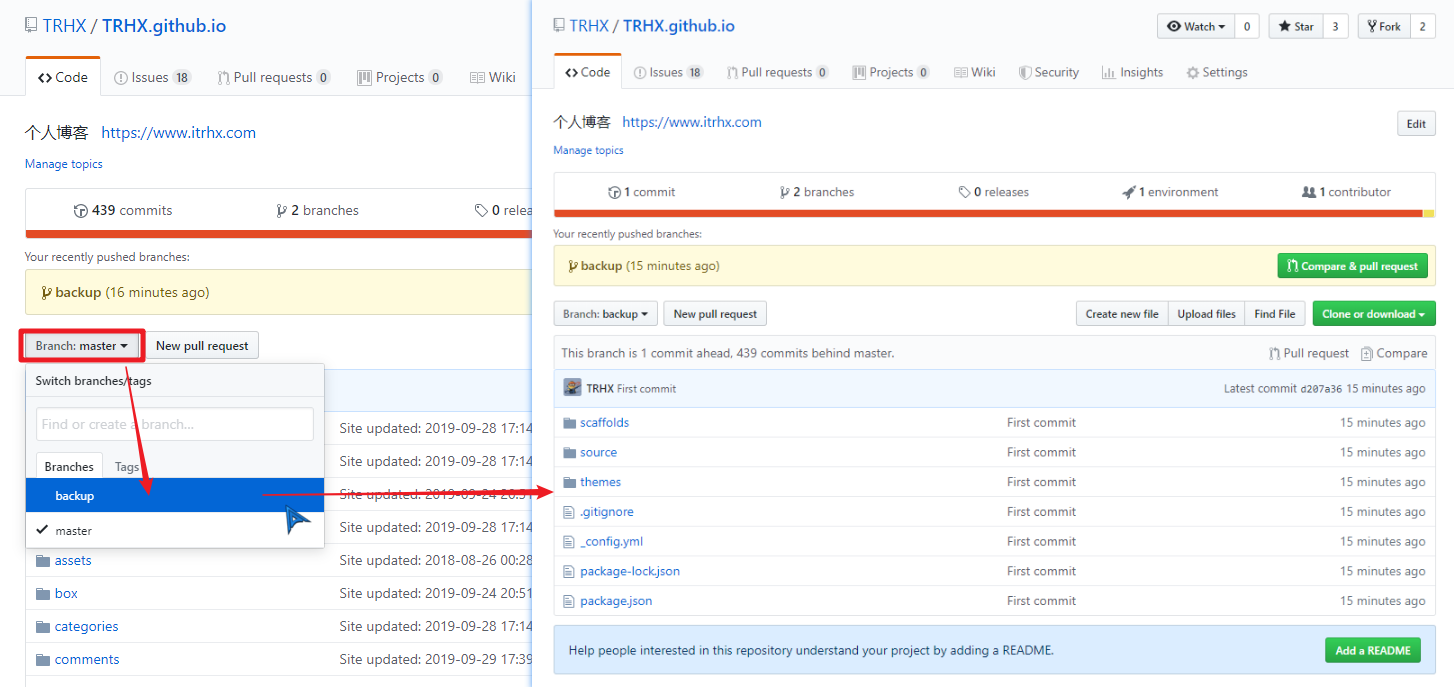The width and height of the screenshot is (1454, 687).
Task: Open the 0 releases link in the right window
Action: click(x=993, y=192)
